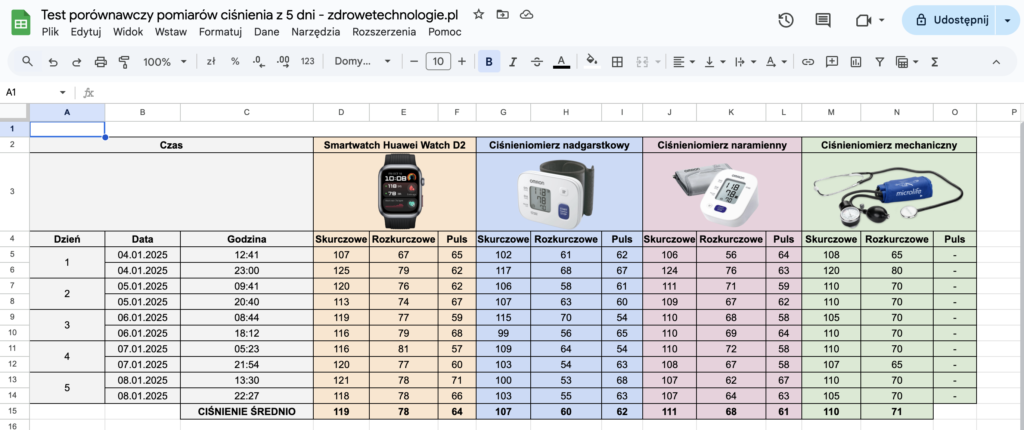Star this spreadsheet document
This screenshot has height=430, width=1024.
[479, 15]
